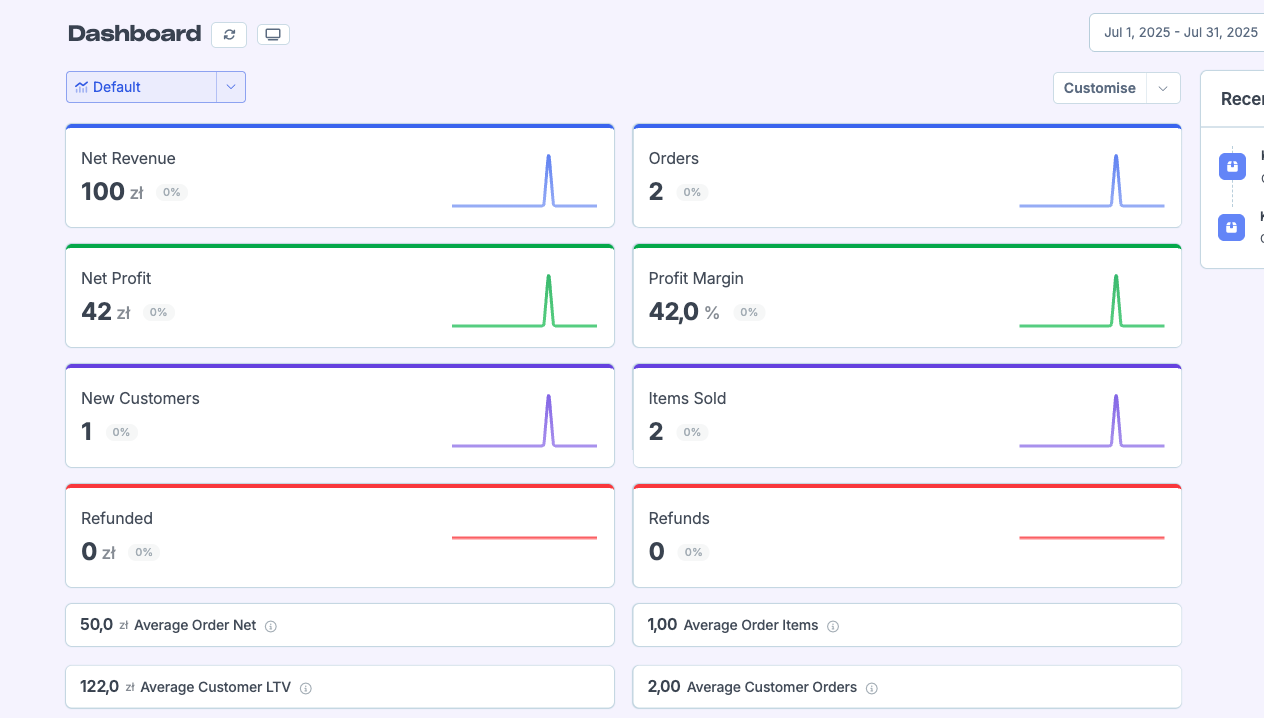
Task: Click second order icon in recent activity
Action: point(1232,227)
